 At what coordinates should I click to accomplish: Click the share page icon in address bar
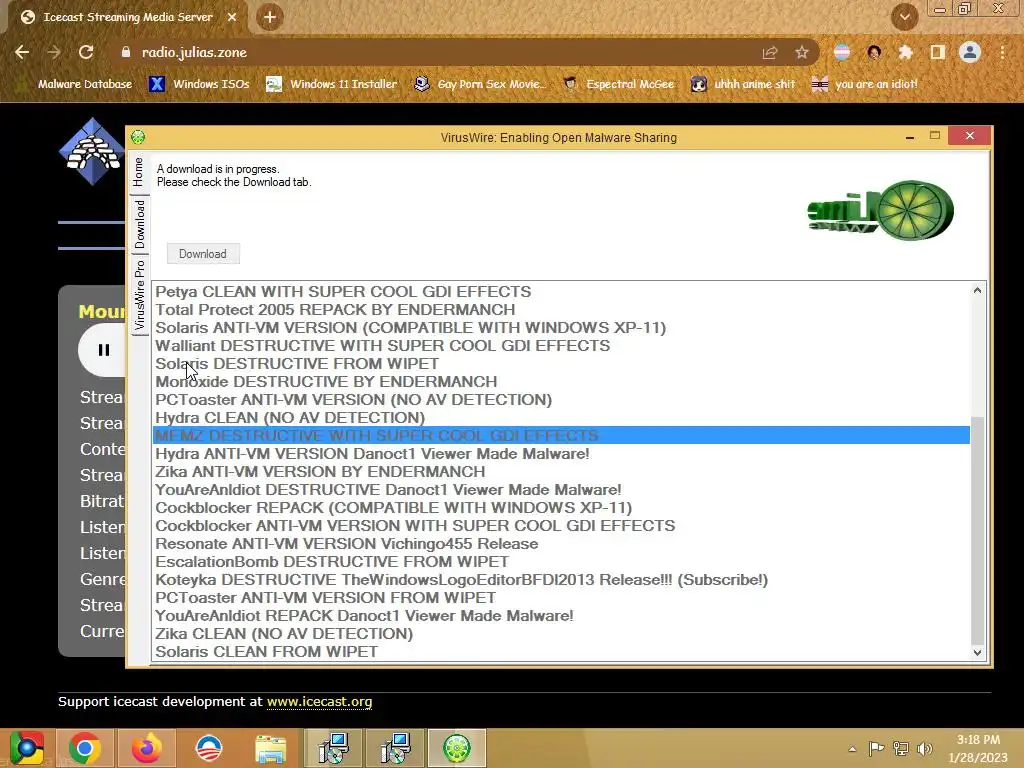point(770,52)
